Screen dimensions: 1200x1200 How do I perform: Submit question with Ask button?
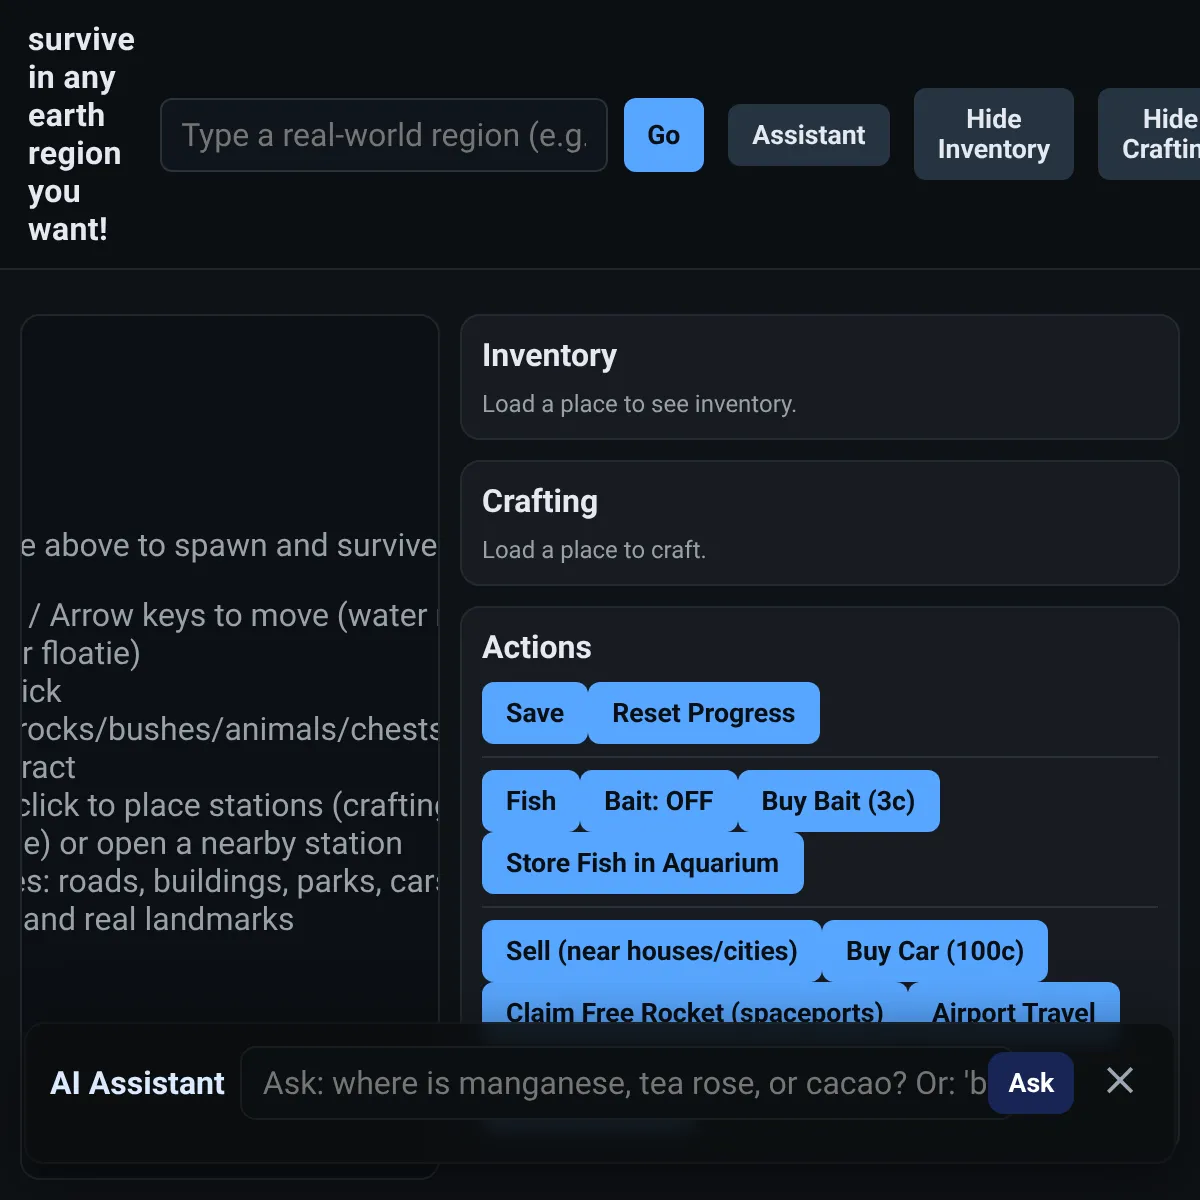point(1031,1083)
